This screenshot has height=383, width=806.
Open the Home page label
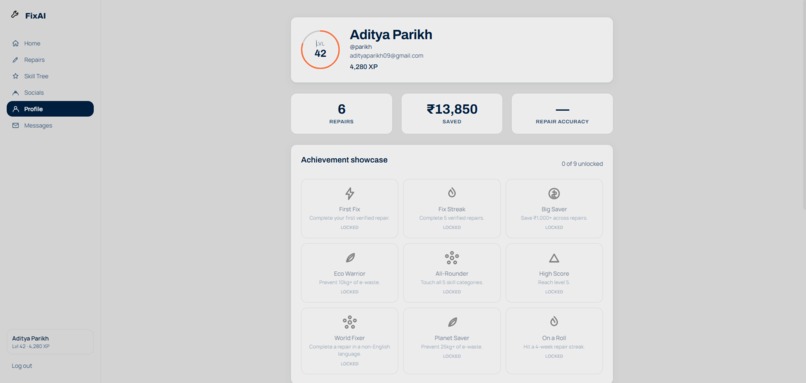coord(32,44)
